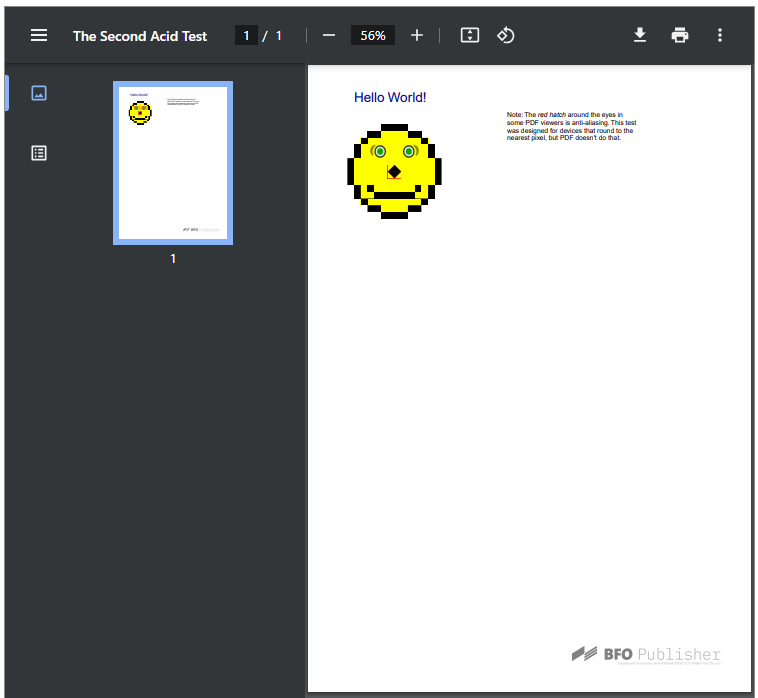
Task: Select the page 1 thumbnail
Action: click(173, 163)
